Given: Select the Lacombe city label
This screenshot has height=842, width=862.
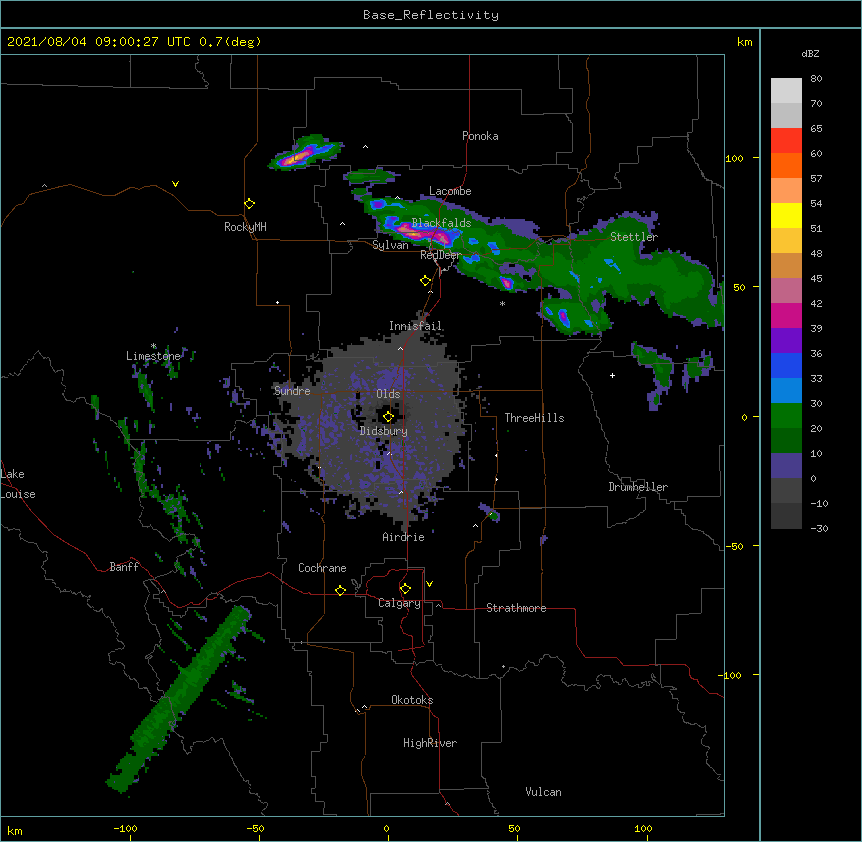Looking at the screenshot, I should click(450, 191).
